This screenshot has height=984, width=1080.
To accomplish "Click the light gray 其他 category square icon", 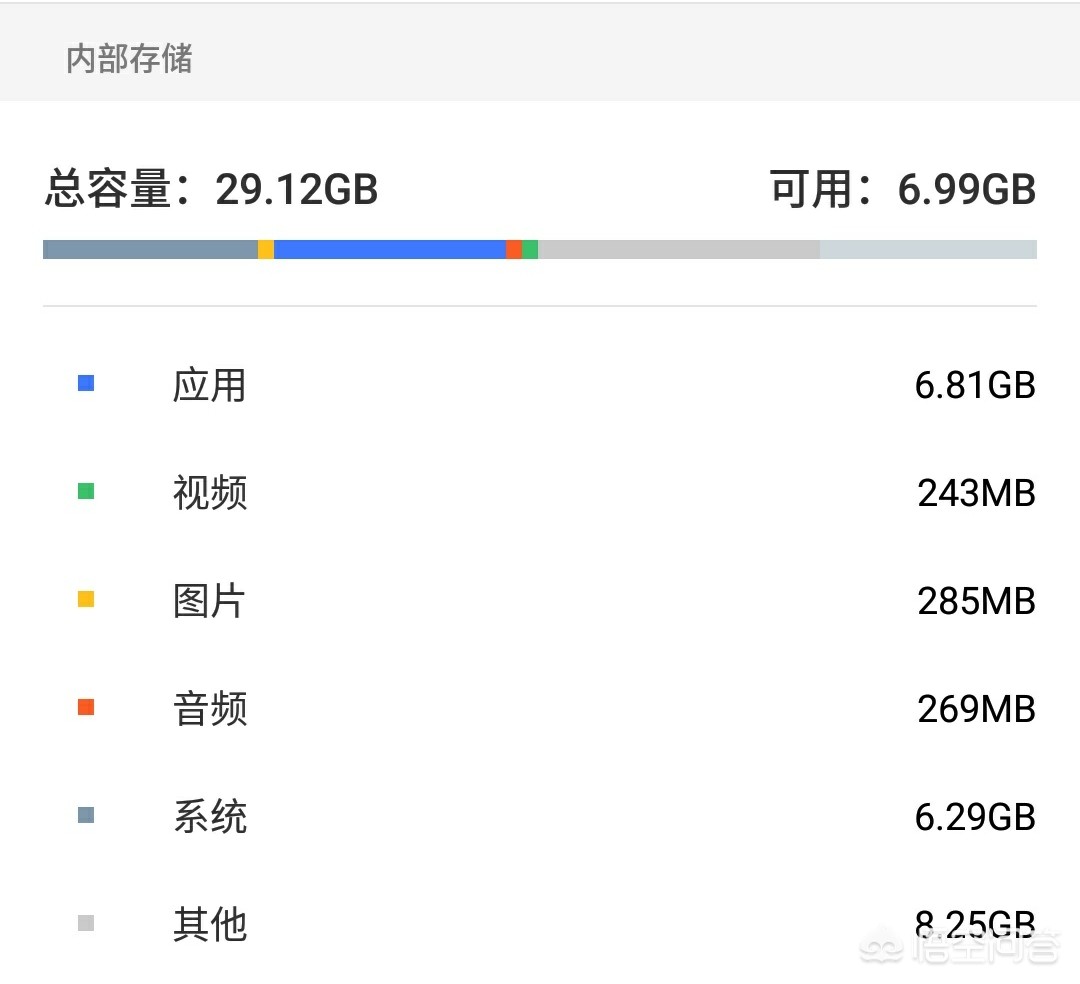I will (85, 923).
